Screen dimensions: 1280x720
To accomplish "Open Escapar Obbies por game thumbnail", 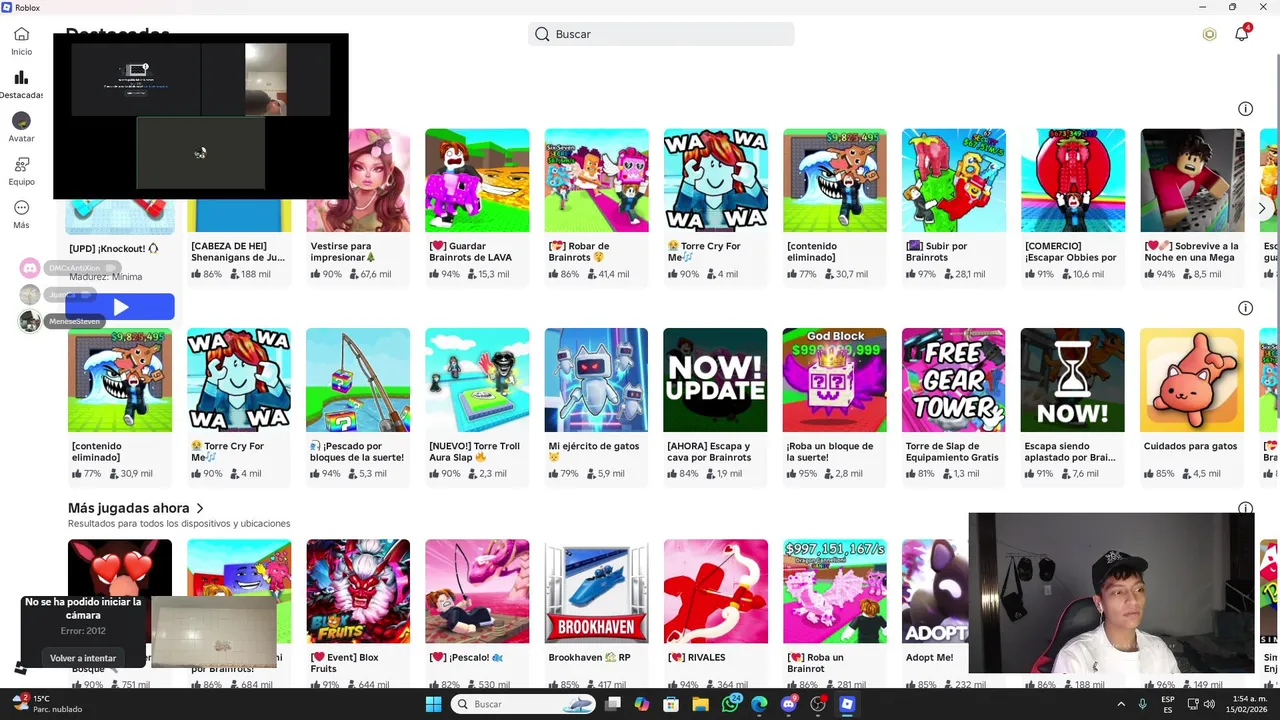I will pos(1073,180).
